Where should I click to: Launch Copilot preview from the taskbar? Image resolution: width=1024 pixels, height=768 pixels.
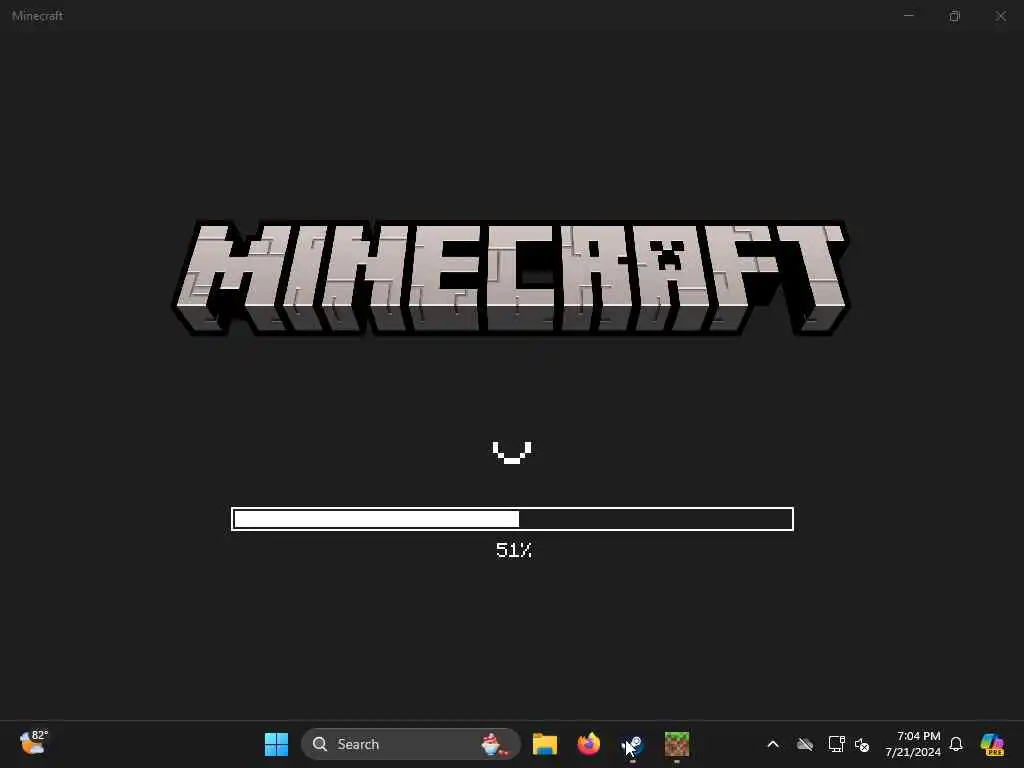[x=992, y=744]
